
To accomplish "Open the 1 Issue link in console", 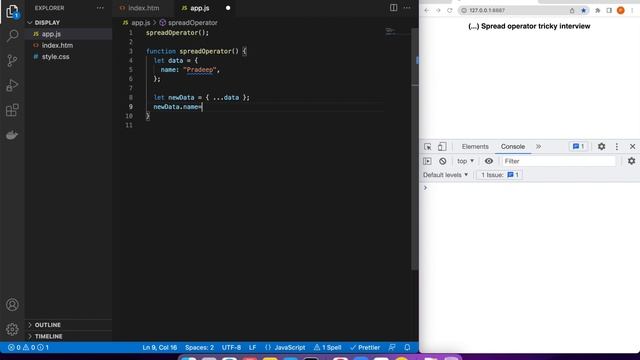I will [500, 175].
